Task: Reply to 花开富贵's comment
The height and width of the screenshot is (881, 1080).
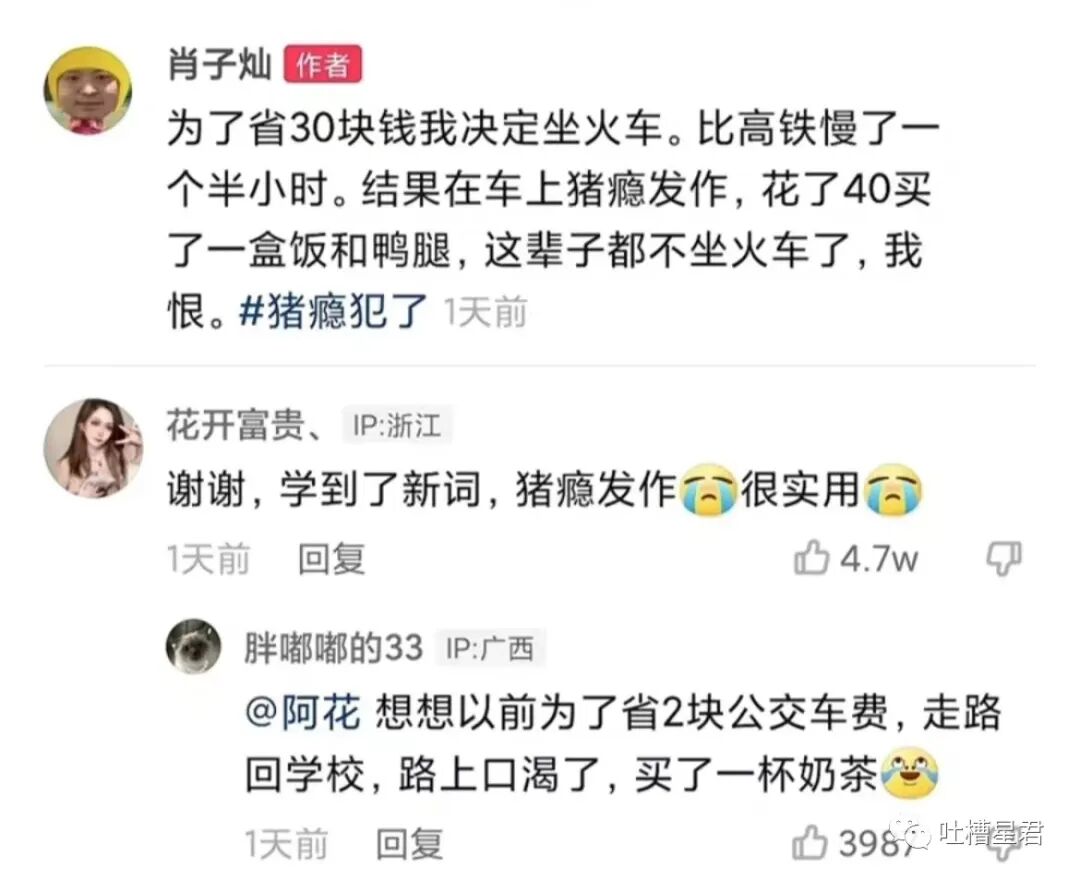Action: (331, 558)
